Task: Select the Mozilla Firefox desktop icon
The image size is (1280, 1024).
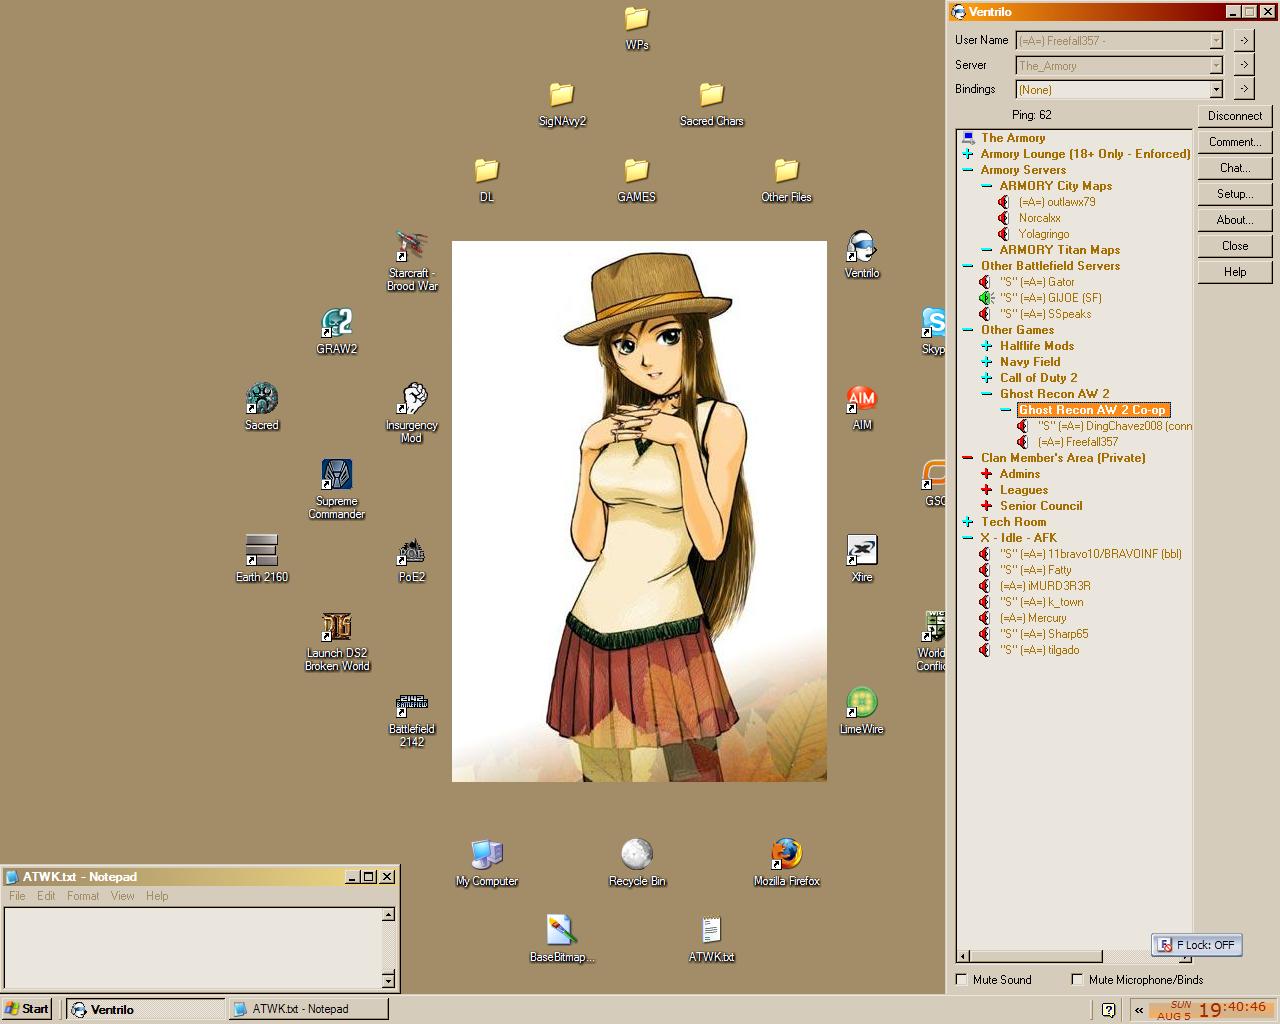Action: coord(786,855)
